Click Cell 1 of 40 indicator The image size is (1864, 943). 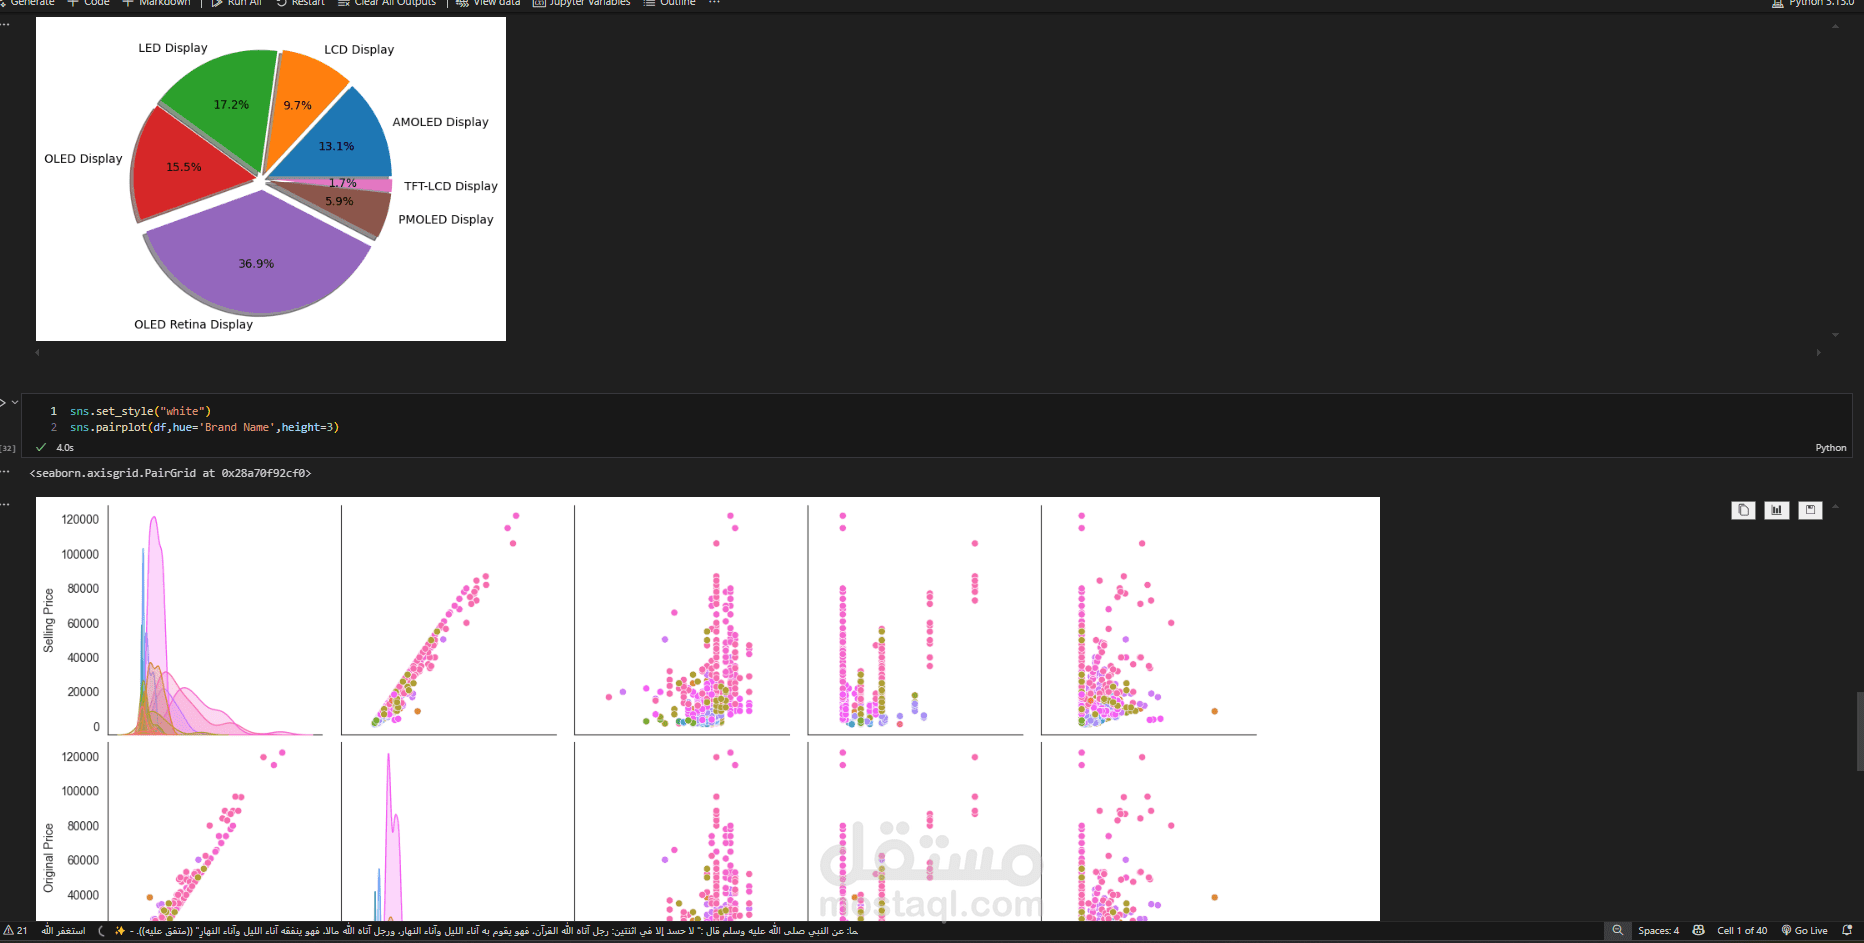pyautogui.click(x=1742, y=930)
